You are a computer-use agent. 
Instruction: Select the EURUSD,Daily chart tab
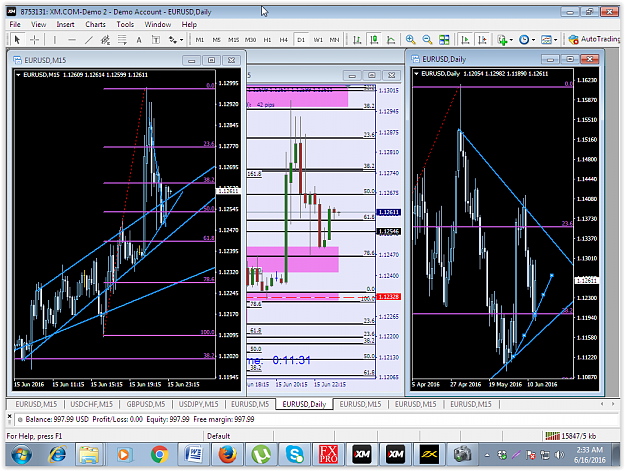tap(304, 404)
